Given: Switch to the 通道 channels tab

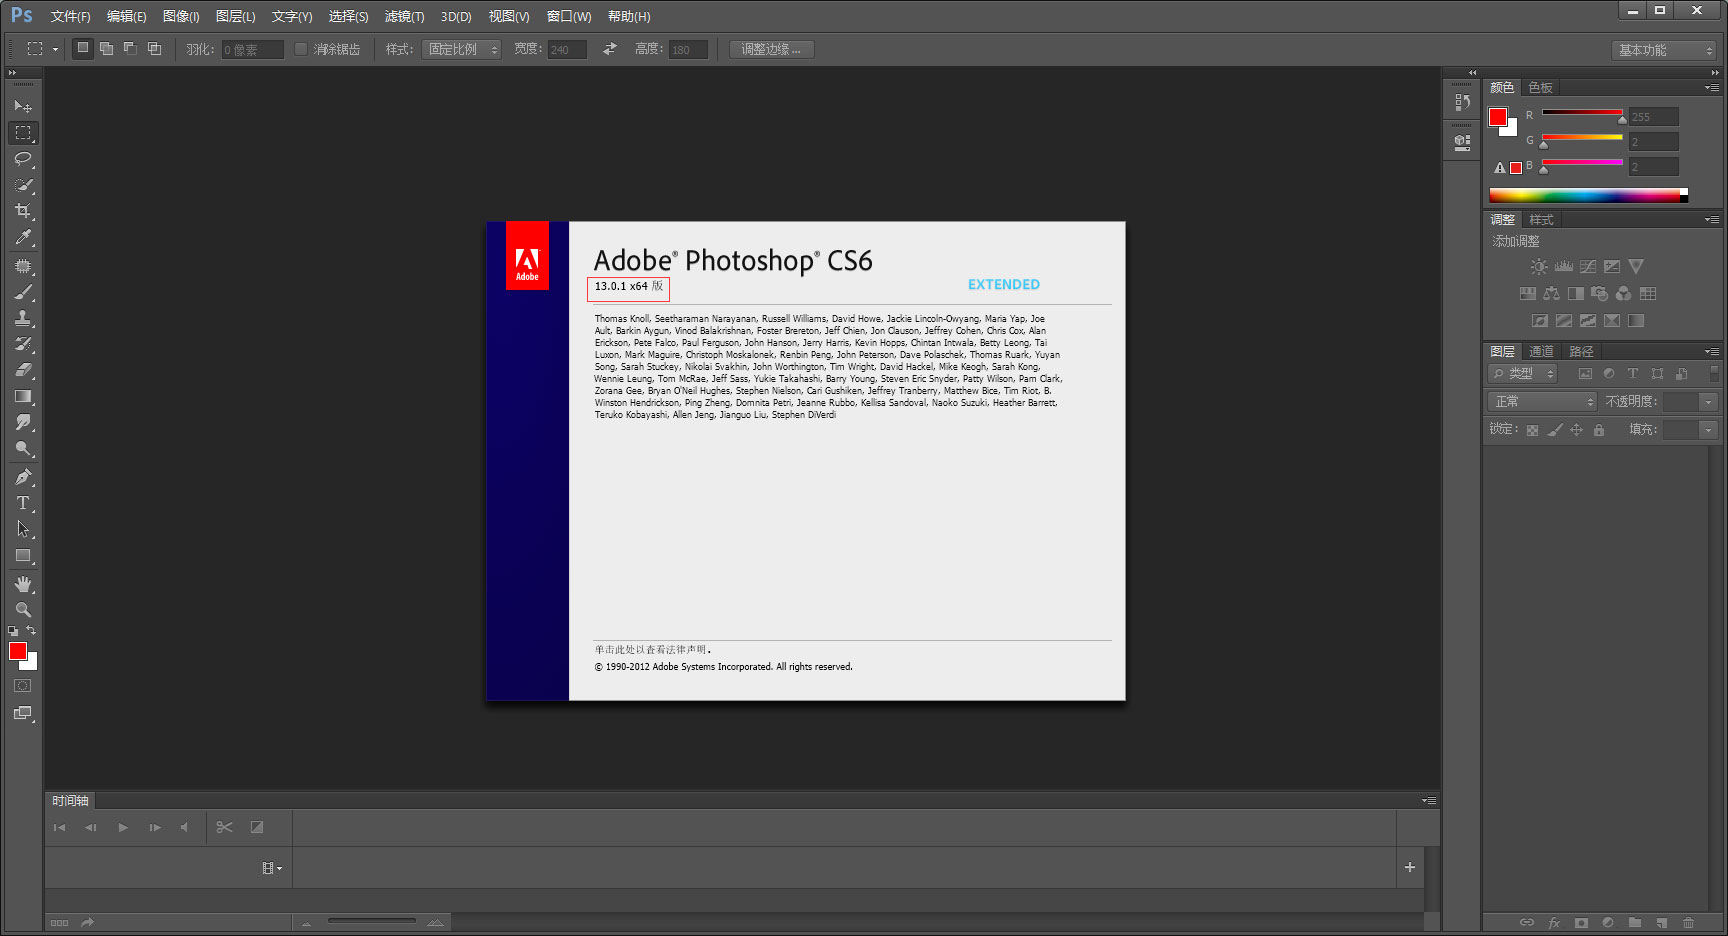Looking at the screenshot, I should 1541,351.
